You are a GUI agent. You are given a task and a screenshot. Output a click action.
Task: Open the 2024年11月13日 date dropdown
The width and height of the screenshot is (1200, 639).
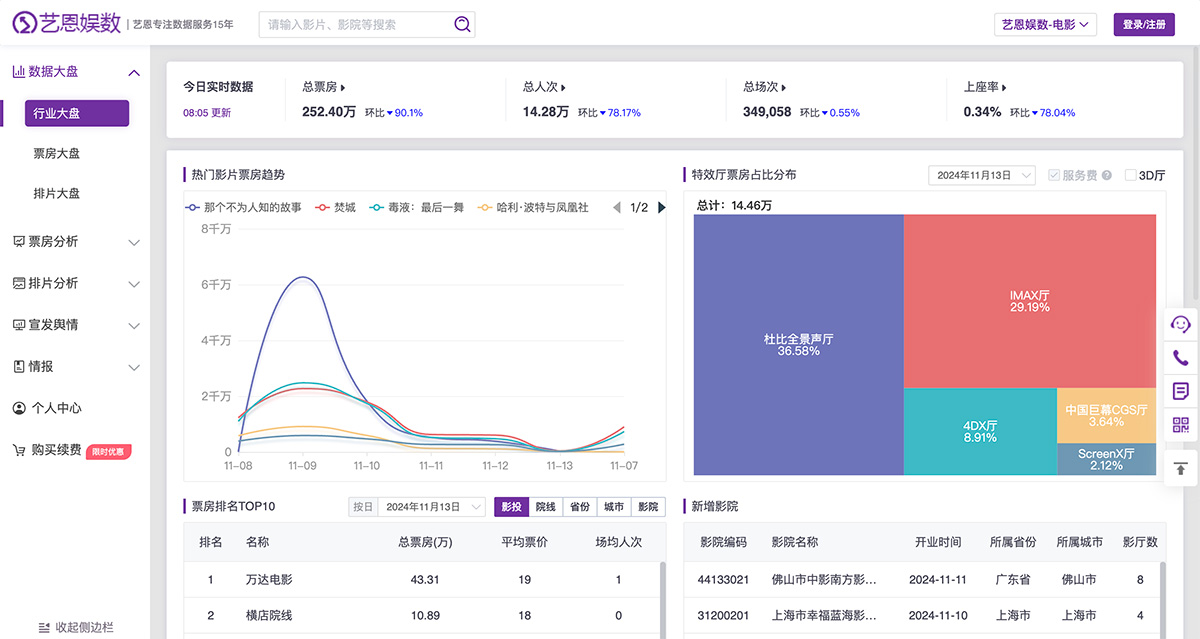980,174
